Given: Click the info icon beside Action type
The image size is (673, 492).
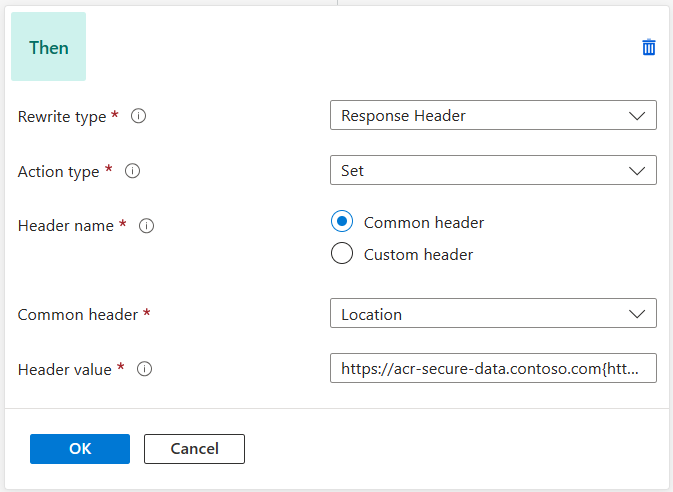Looking at the screenshot, I should [132, 171].
